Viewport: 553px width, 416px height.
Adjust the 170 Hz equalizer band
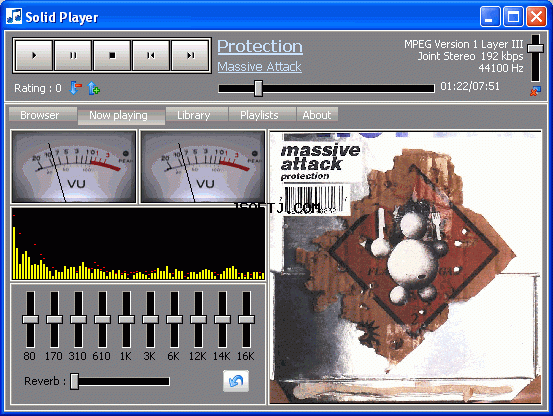54,319
